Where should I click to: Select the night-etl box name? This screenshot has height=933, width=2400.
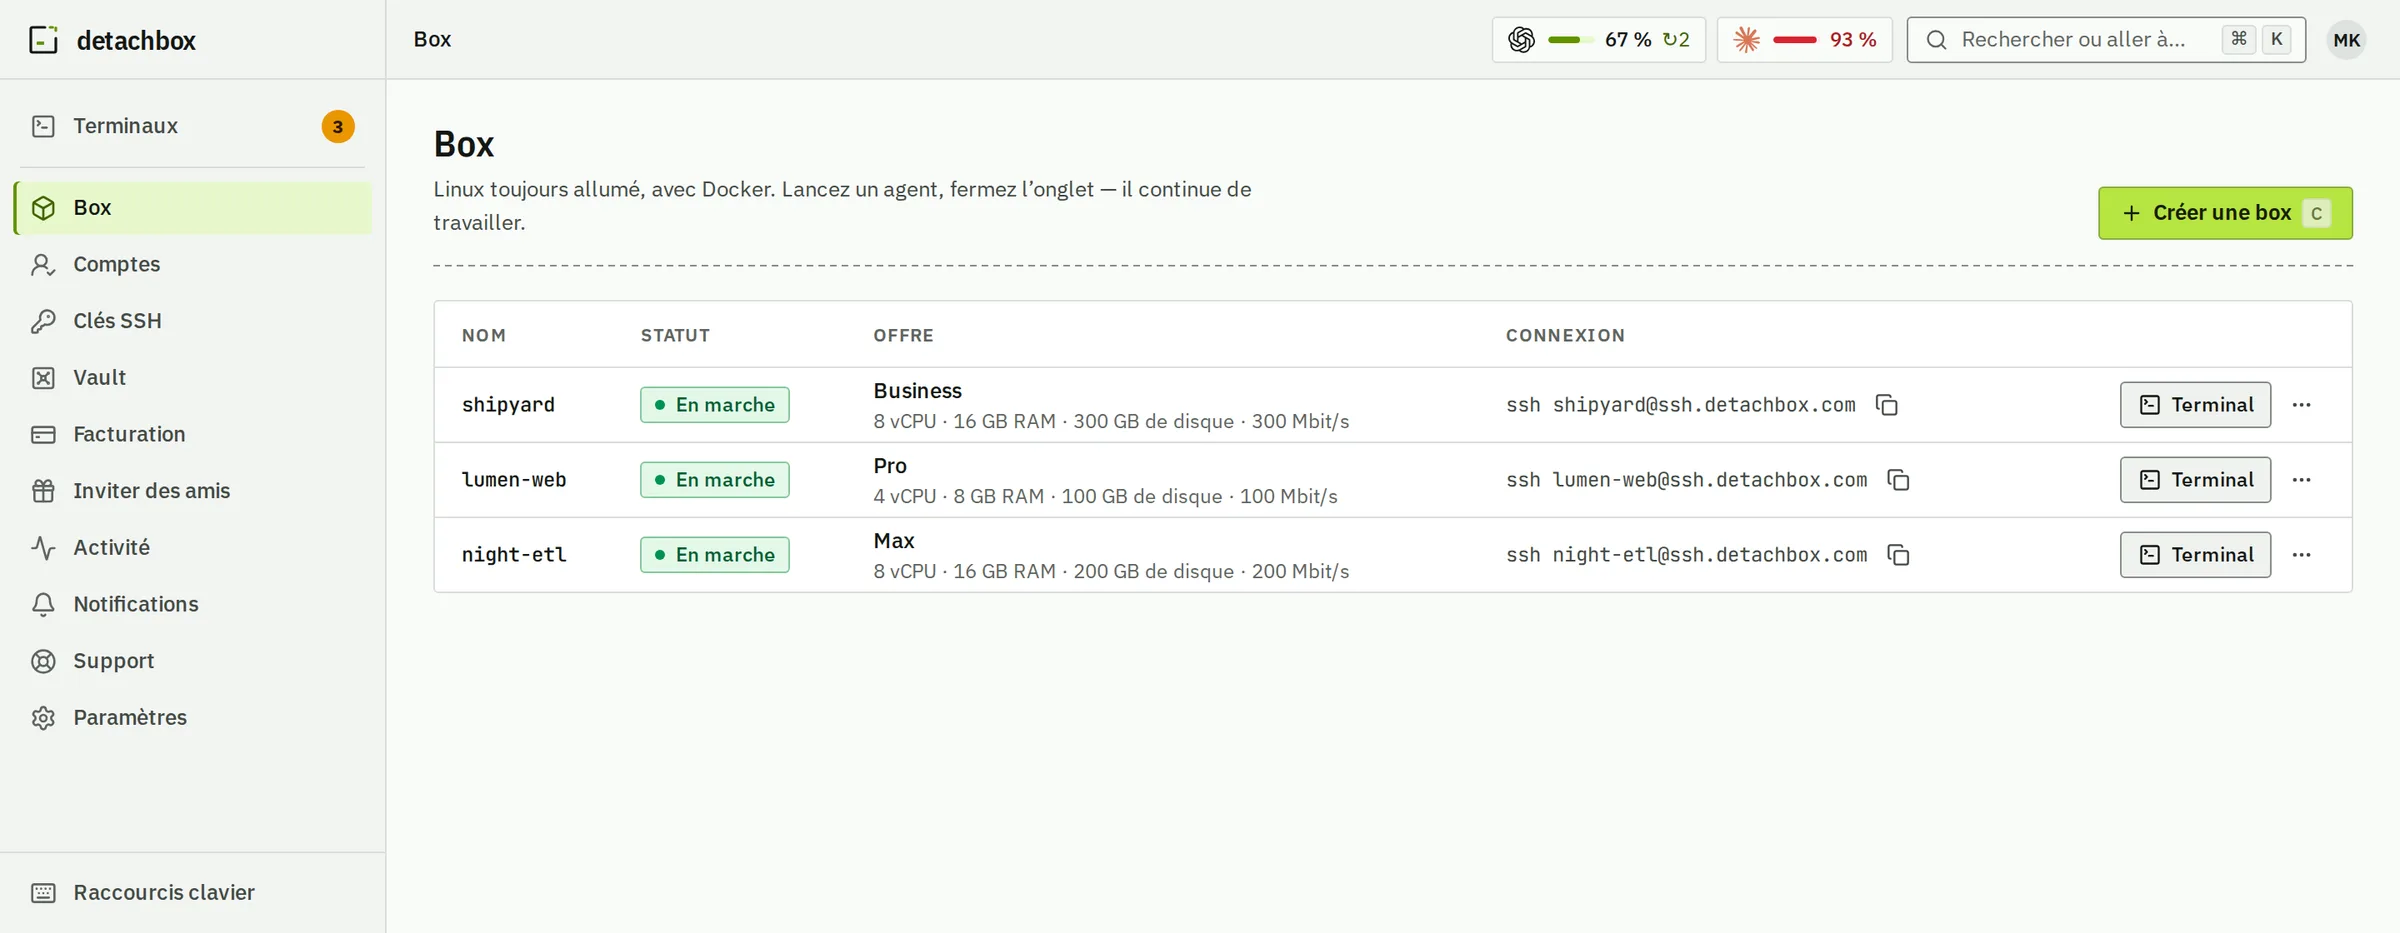pyautogui.click(x=514, y=555)
